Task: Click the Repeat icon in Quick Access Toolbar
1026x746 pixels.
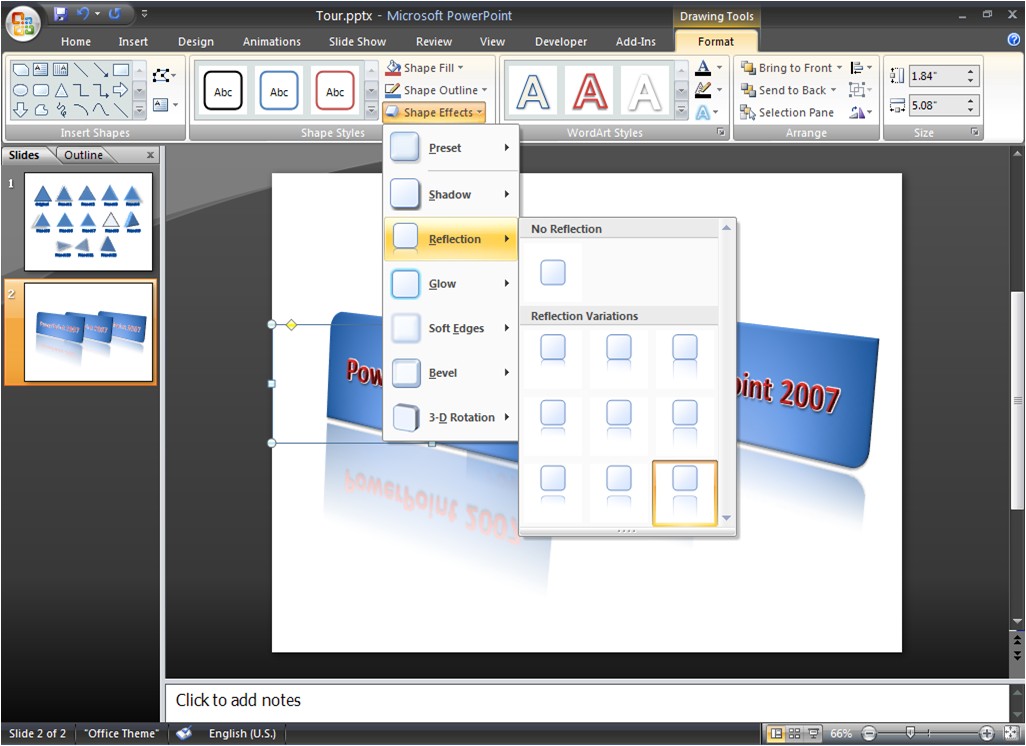Action: coord(115,14)
